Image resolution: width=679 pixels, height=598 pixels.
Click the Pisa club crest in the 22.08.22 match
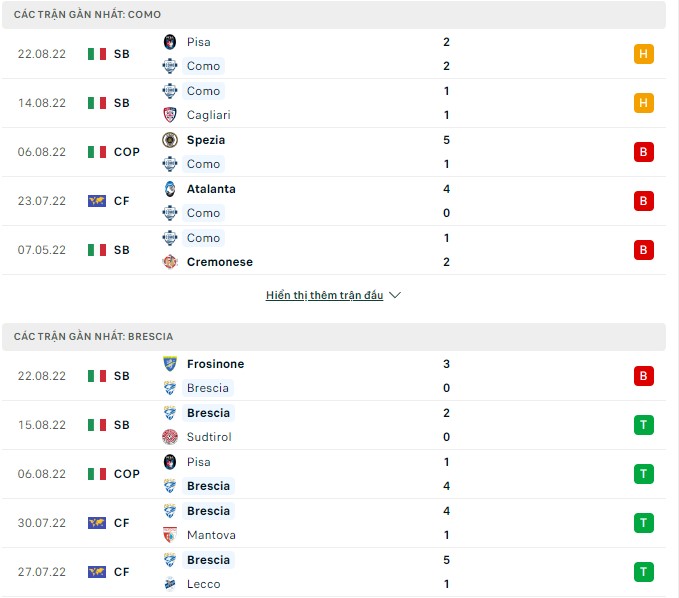(x=170, y=42)
